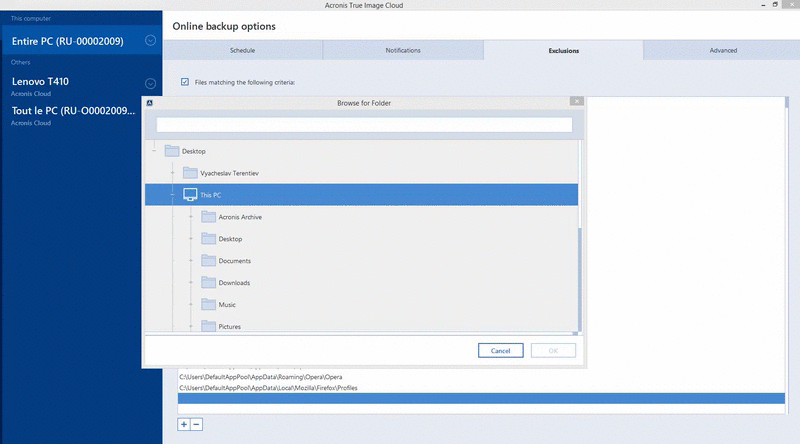Select Documents label in folder tree
This screenshot has width=800, height=444.
coord(235,261)
